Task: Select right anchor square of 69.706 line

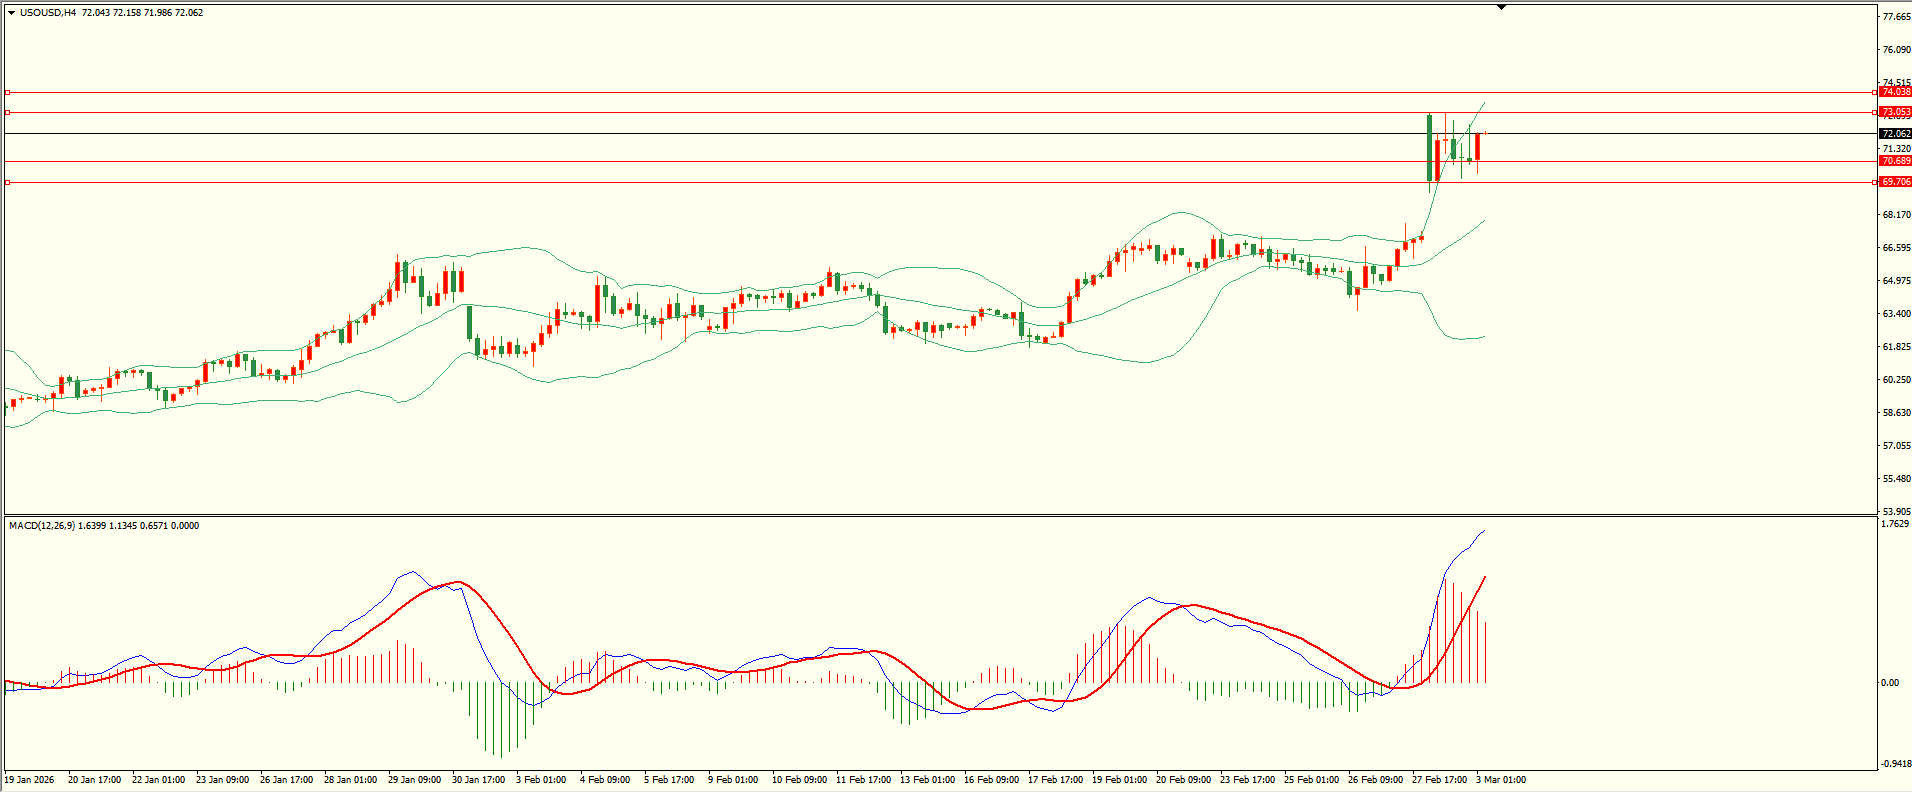Action: pos(1873,182)
